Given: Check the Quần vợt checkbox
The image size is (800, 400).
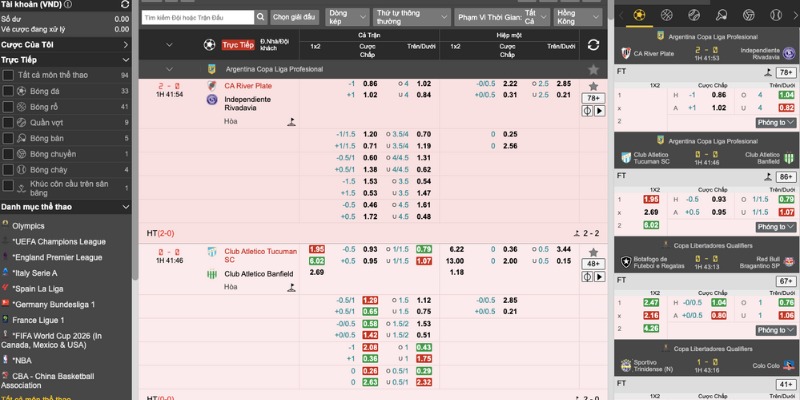Looking at the screenshot, I should [x=8, y=123].
